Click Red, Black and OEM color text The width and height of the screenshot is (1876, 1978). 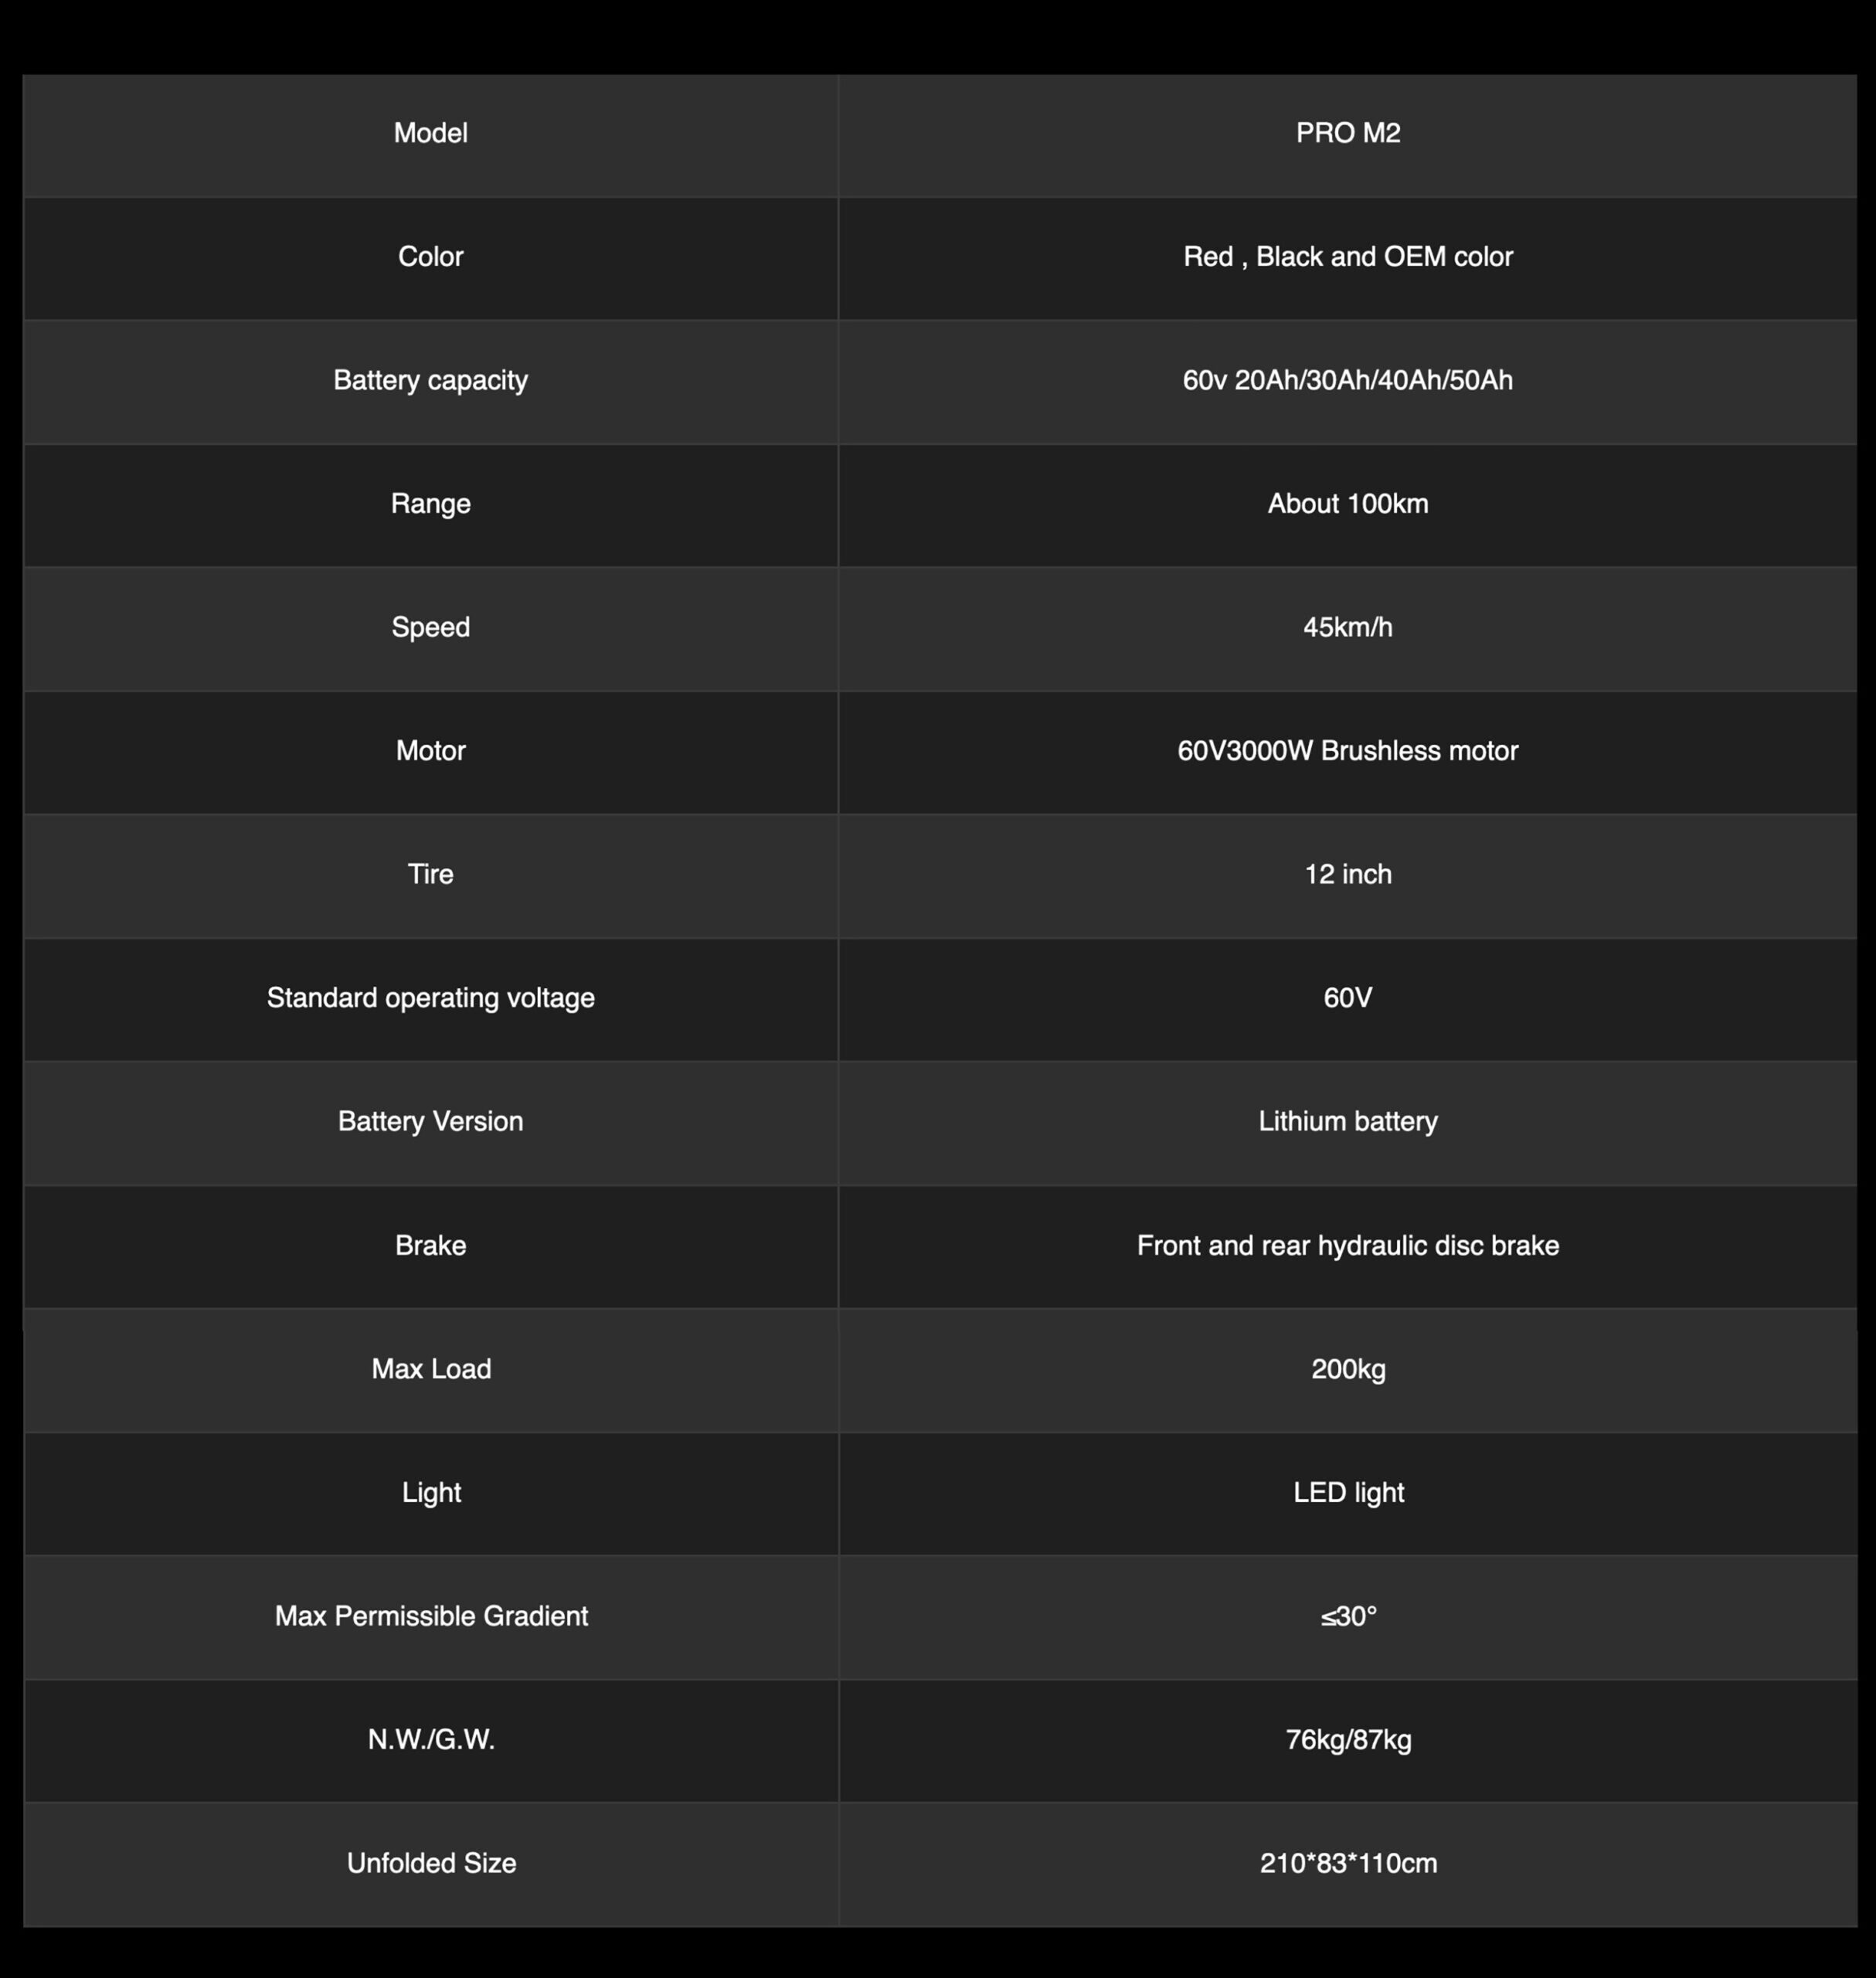tap(1347, 257)
